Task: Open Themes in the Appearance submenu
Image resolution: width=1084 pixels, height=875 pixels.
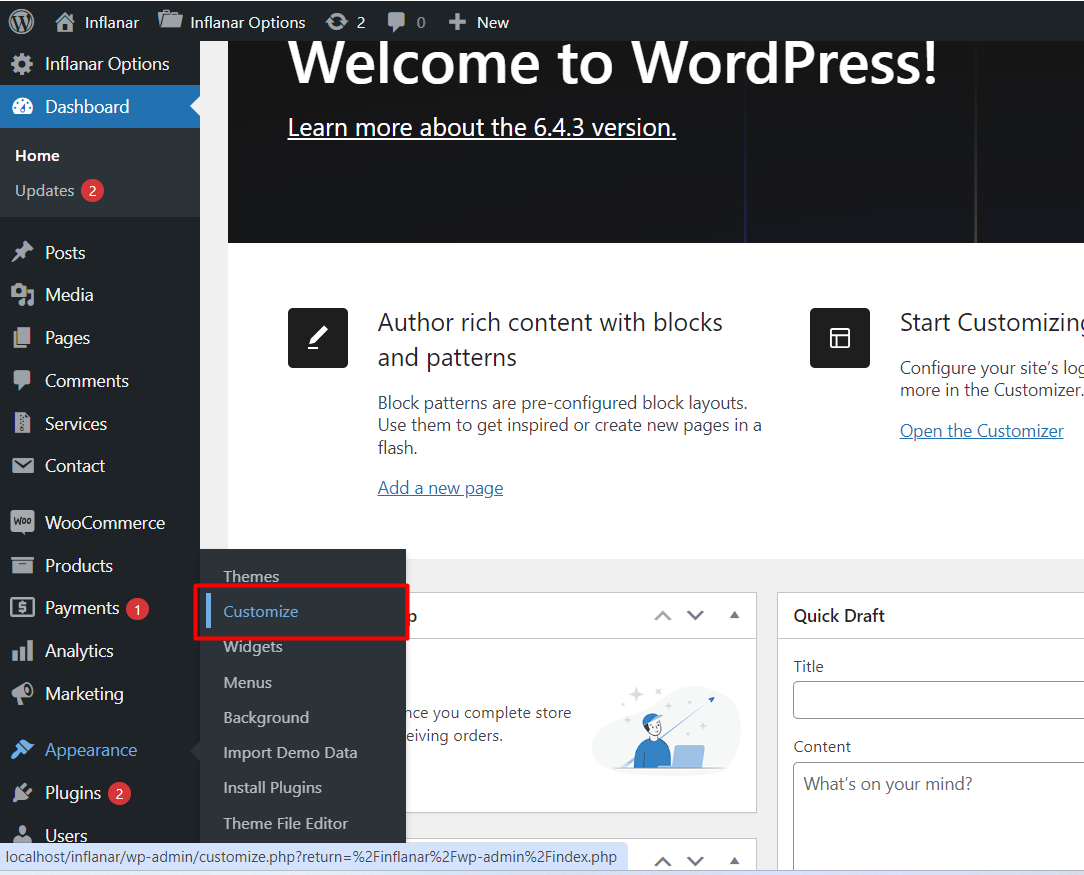Action: click(x=251, y=576)
